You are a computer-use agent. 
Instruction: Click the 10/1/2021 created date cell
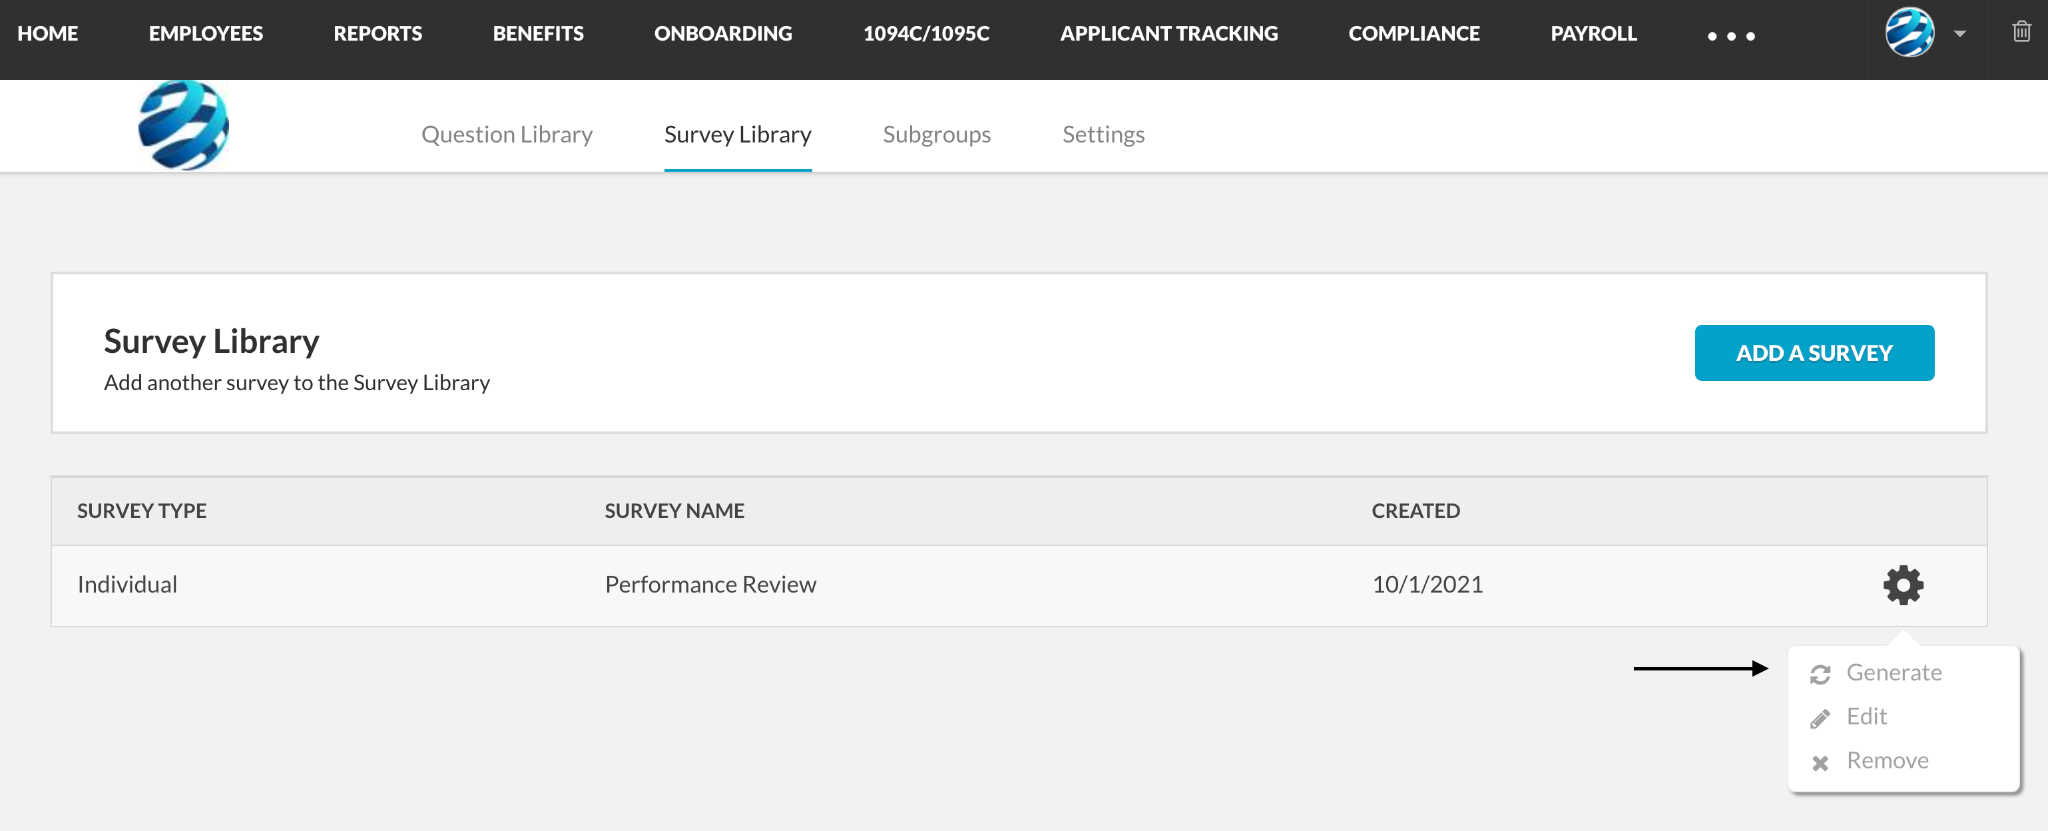[1427, 585]
